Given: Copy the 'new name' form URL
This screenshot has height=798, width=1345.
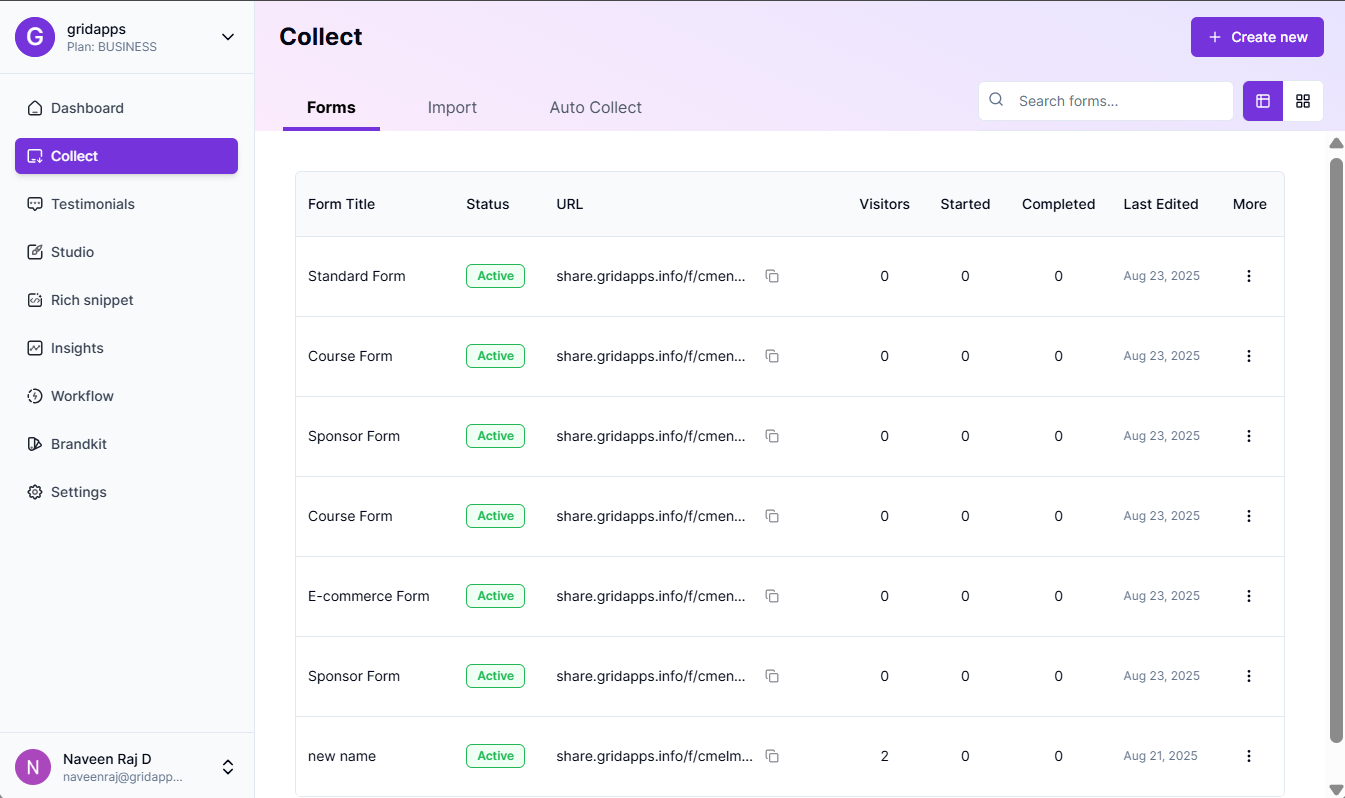Looking at the screenshot, I should point(772,756).
